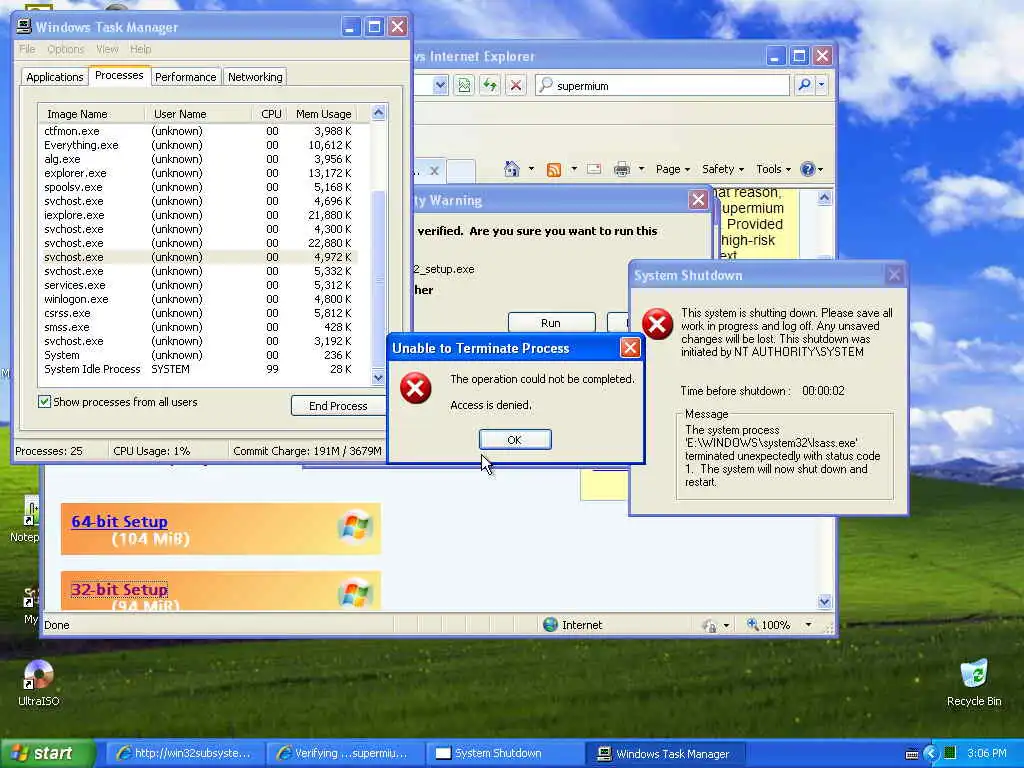This screenshot has width=1024, height=768.
Task: Close the Security Warning dialog
Action: (698, 200)
